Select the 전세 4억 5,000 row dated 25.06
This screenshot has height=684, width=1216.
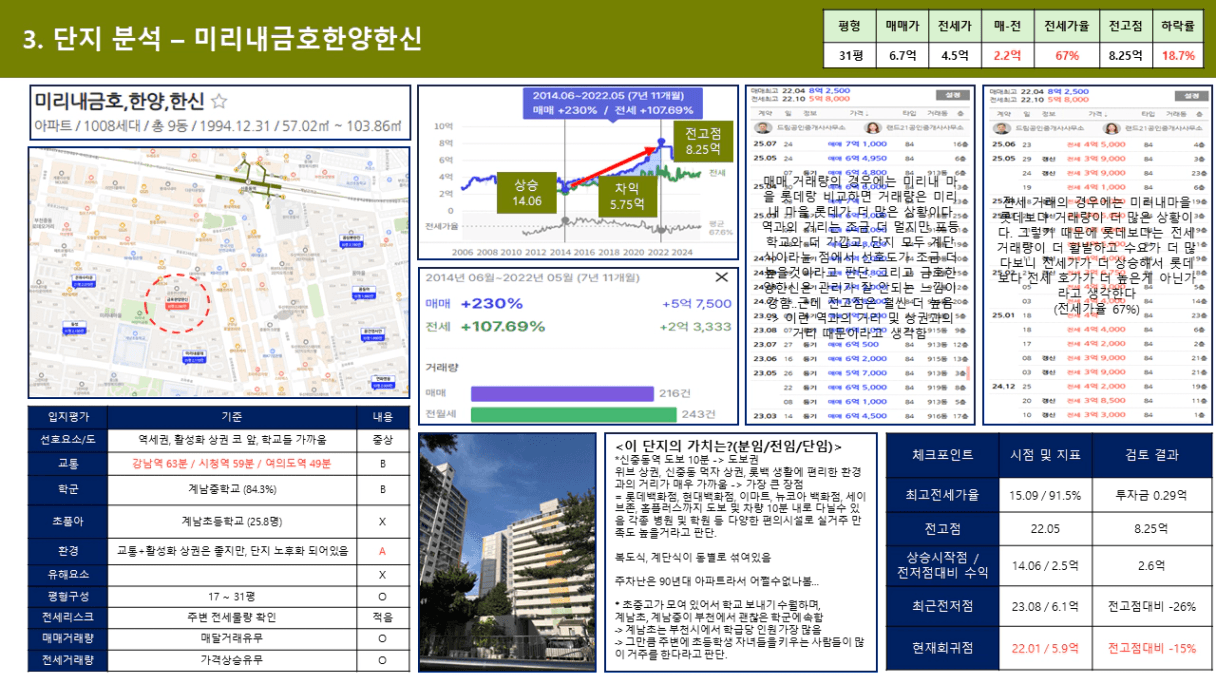(1098, 145)
